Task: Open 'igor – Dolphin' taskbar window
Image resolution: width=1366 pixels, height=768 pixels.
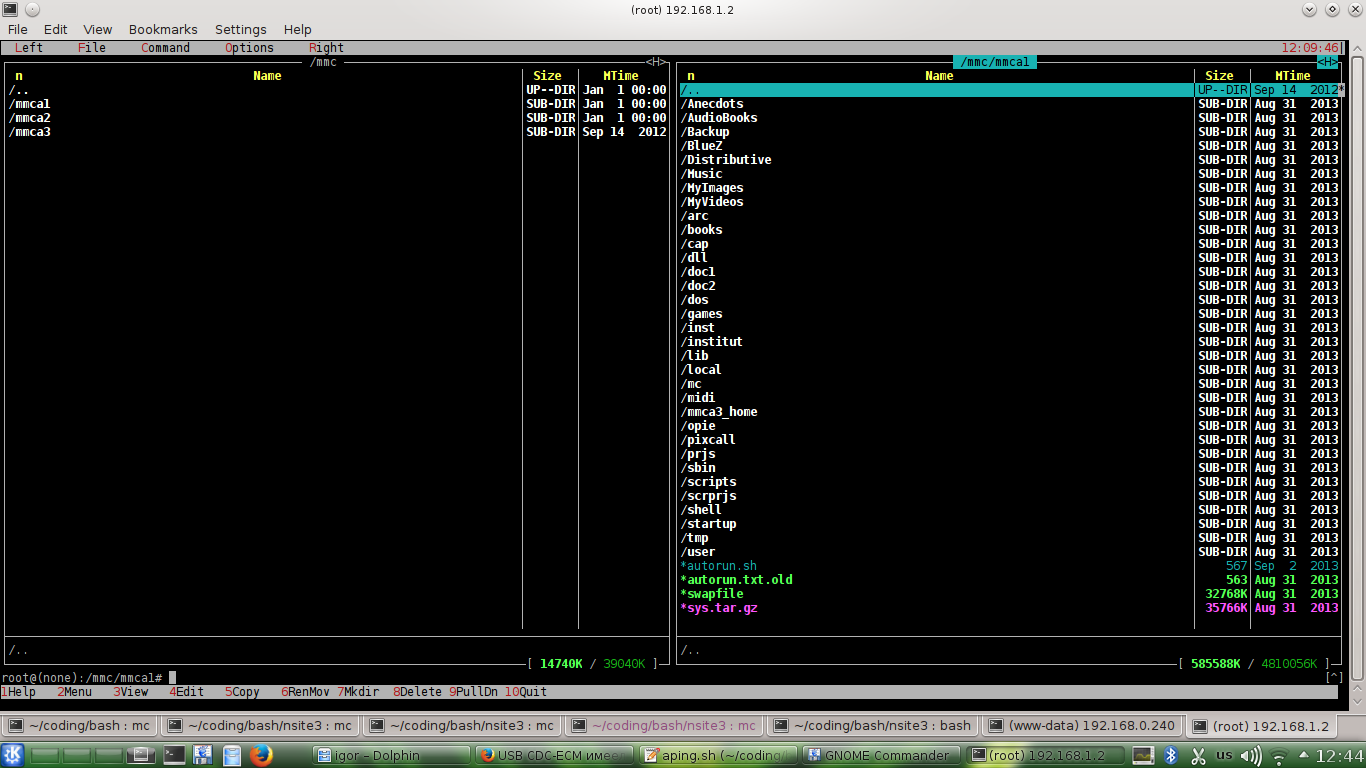Action: click(x=392, y=755)
